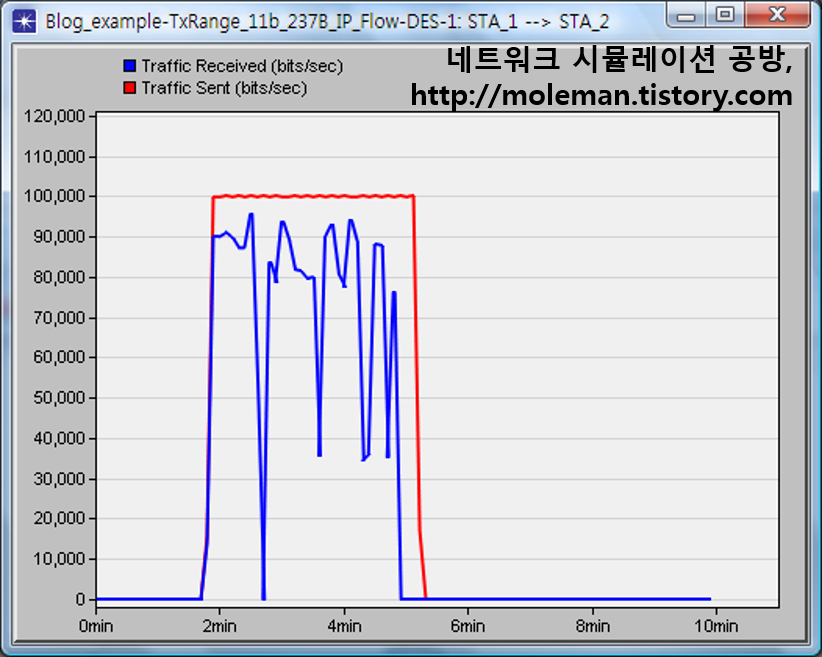Click the red Traffic Sent plateau line
The width and height of the screenshot is (822, 657).
[313, 197]
